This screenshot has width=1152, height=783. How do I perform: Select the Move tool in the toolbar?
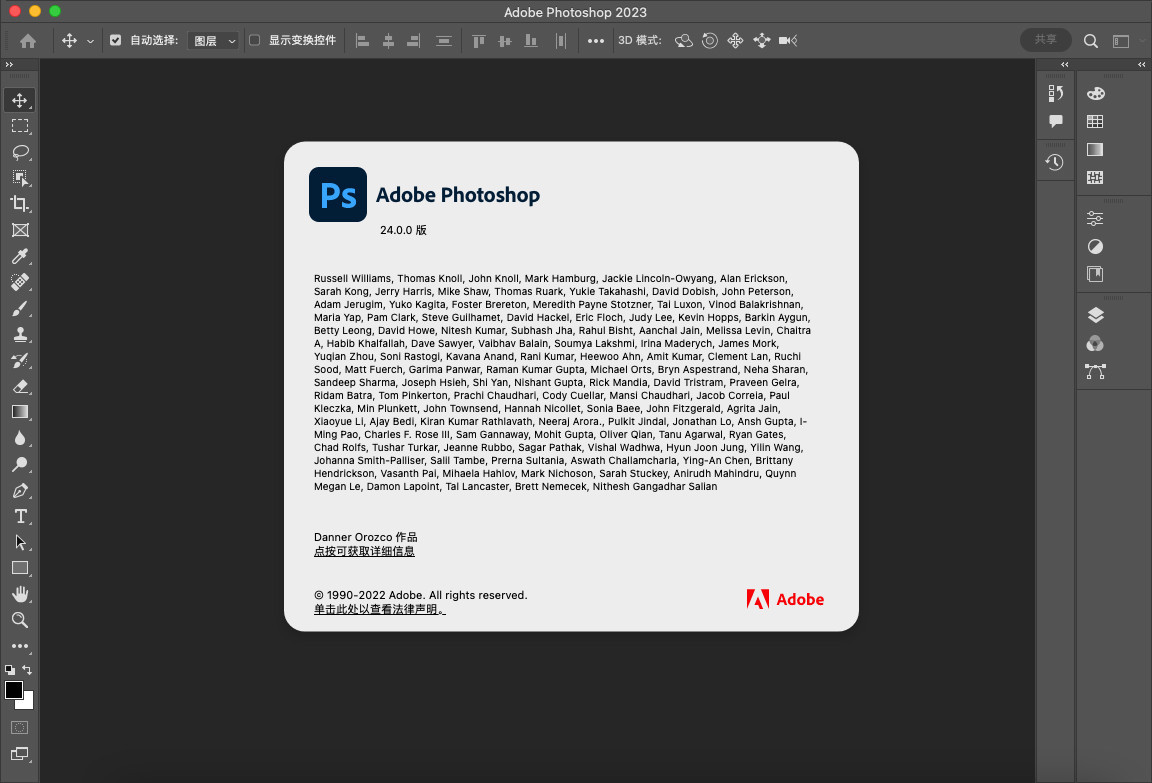20,100
